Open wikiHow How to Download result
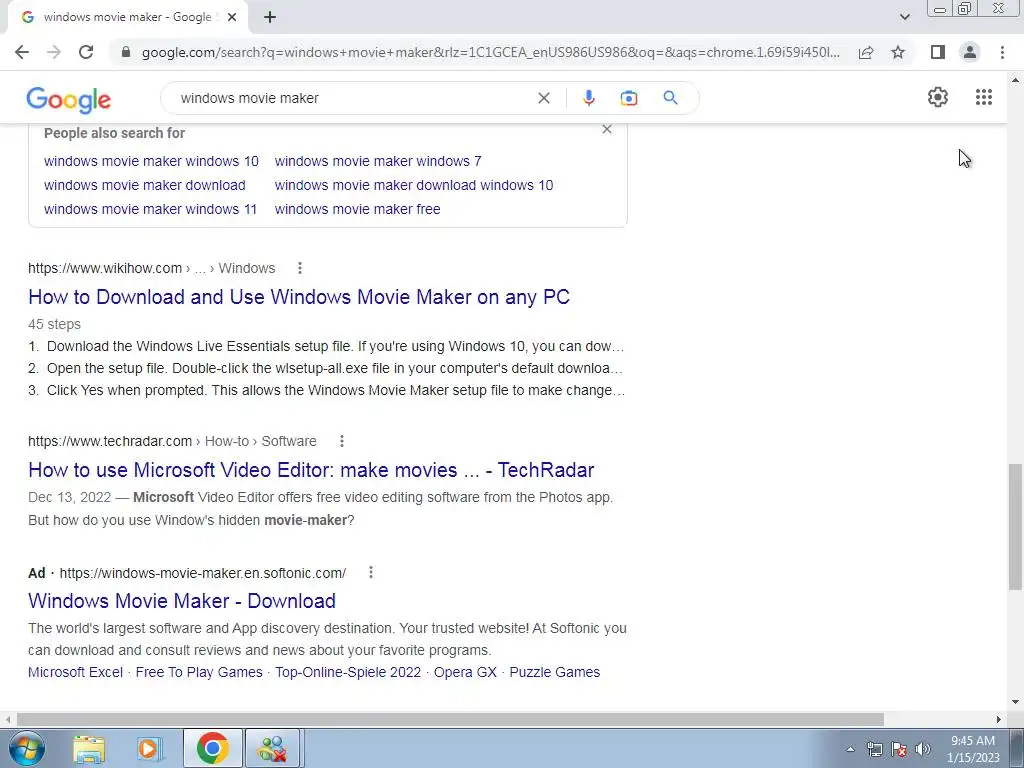The height and width of the screenshot is (768, 1024). tap(298, 297)
